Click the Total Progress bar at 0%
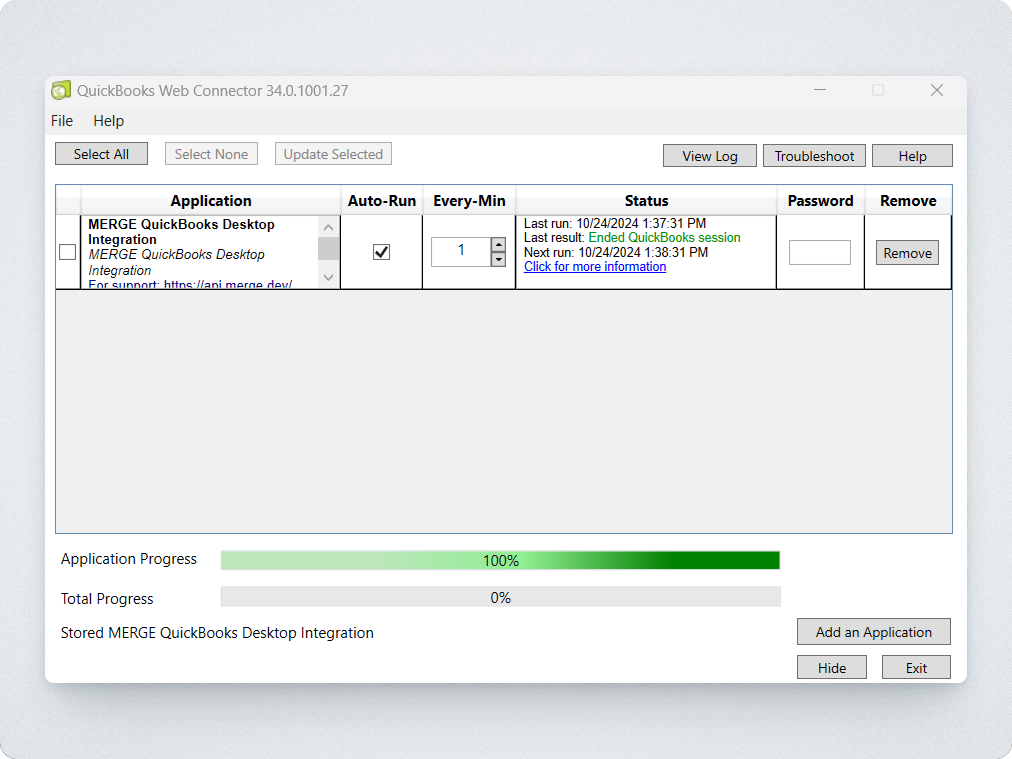Image resolution: width=1012 pixels, height=759 pixels. 500,597
